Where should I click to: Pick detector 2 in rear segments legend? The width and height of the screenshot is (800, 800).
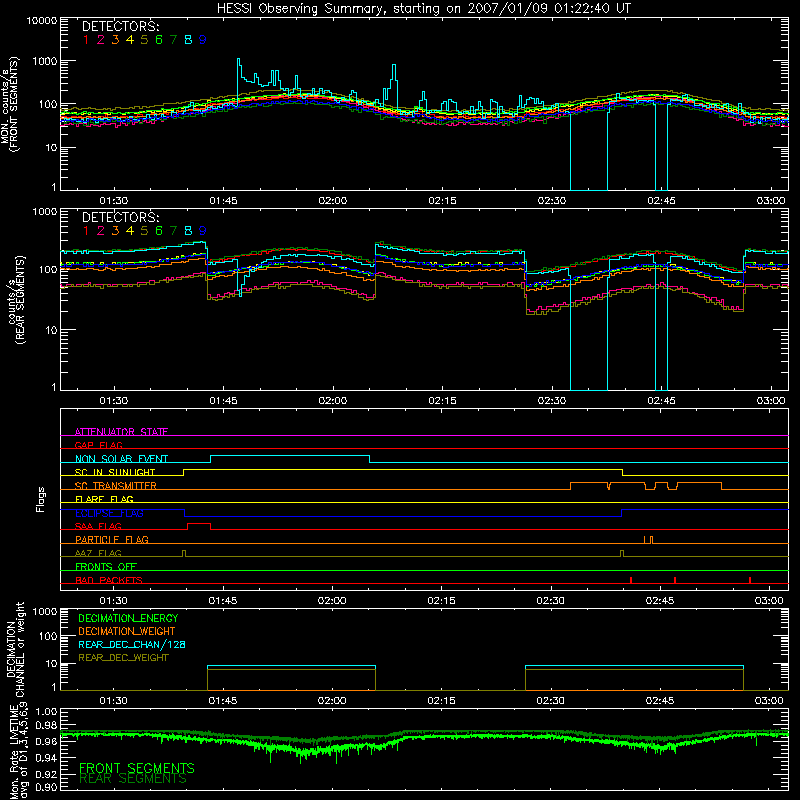pyautogui.click(x=101, y=231)
